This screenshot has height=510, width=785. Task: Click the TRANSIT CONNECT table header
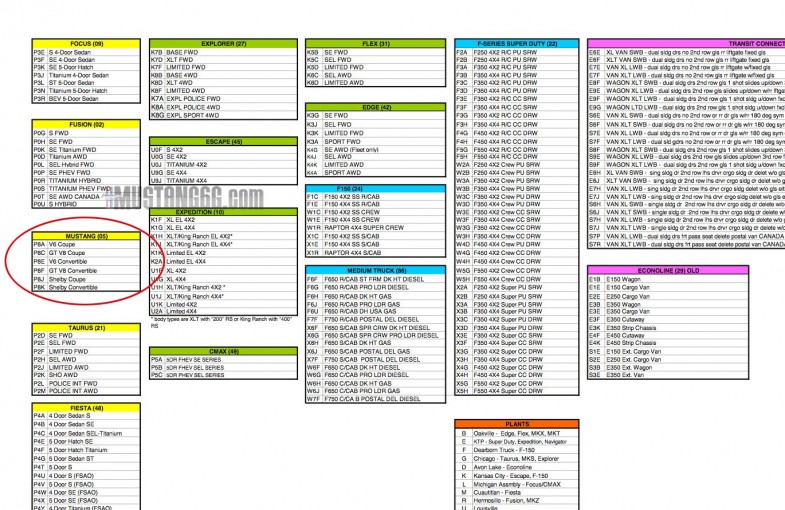[x=686, y=44]
